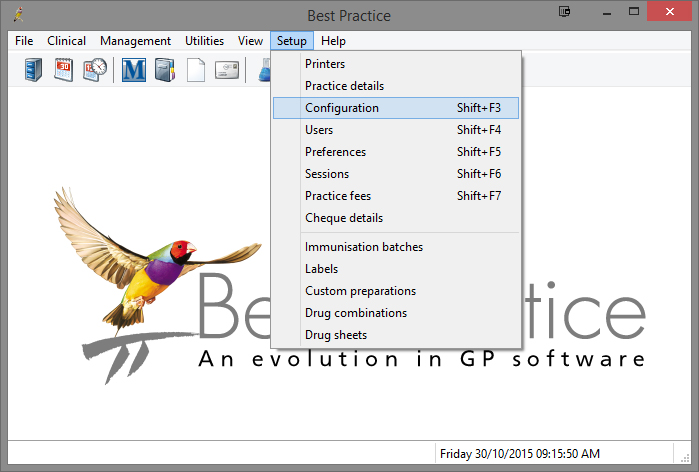This screenshot has height=472, width=699.
Task: Expand the Management menu
Action: click(x=135, y=41)
